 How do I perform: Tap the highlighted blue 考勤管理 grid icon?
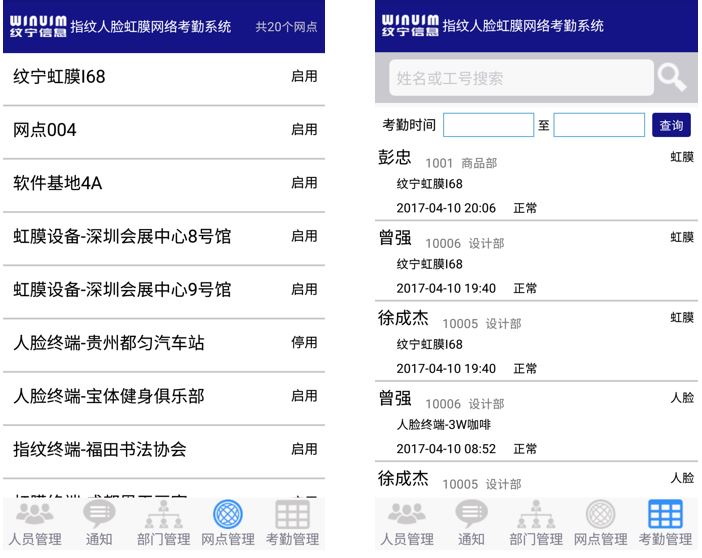tap(665, 512)
